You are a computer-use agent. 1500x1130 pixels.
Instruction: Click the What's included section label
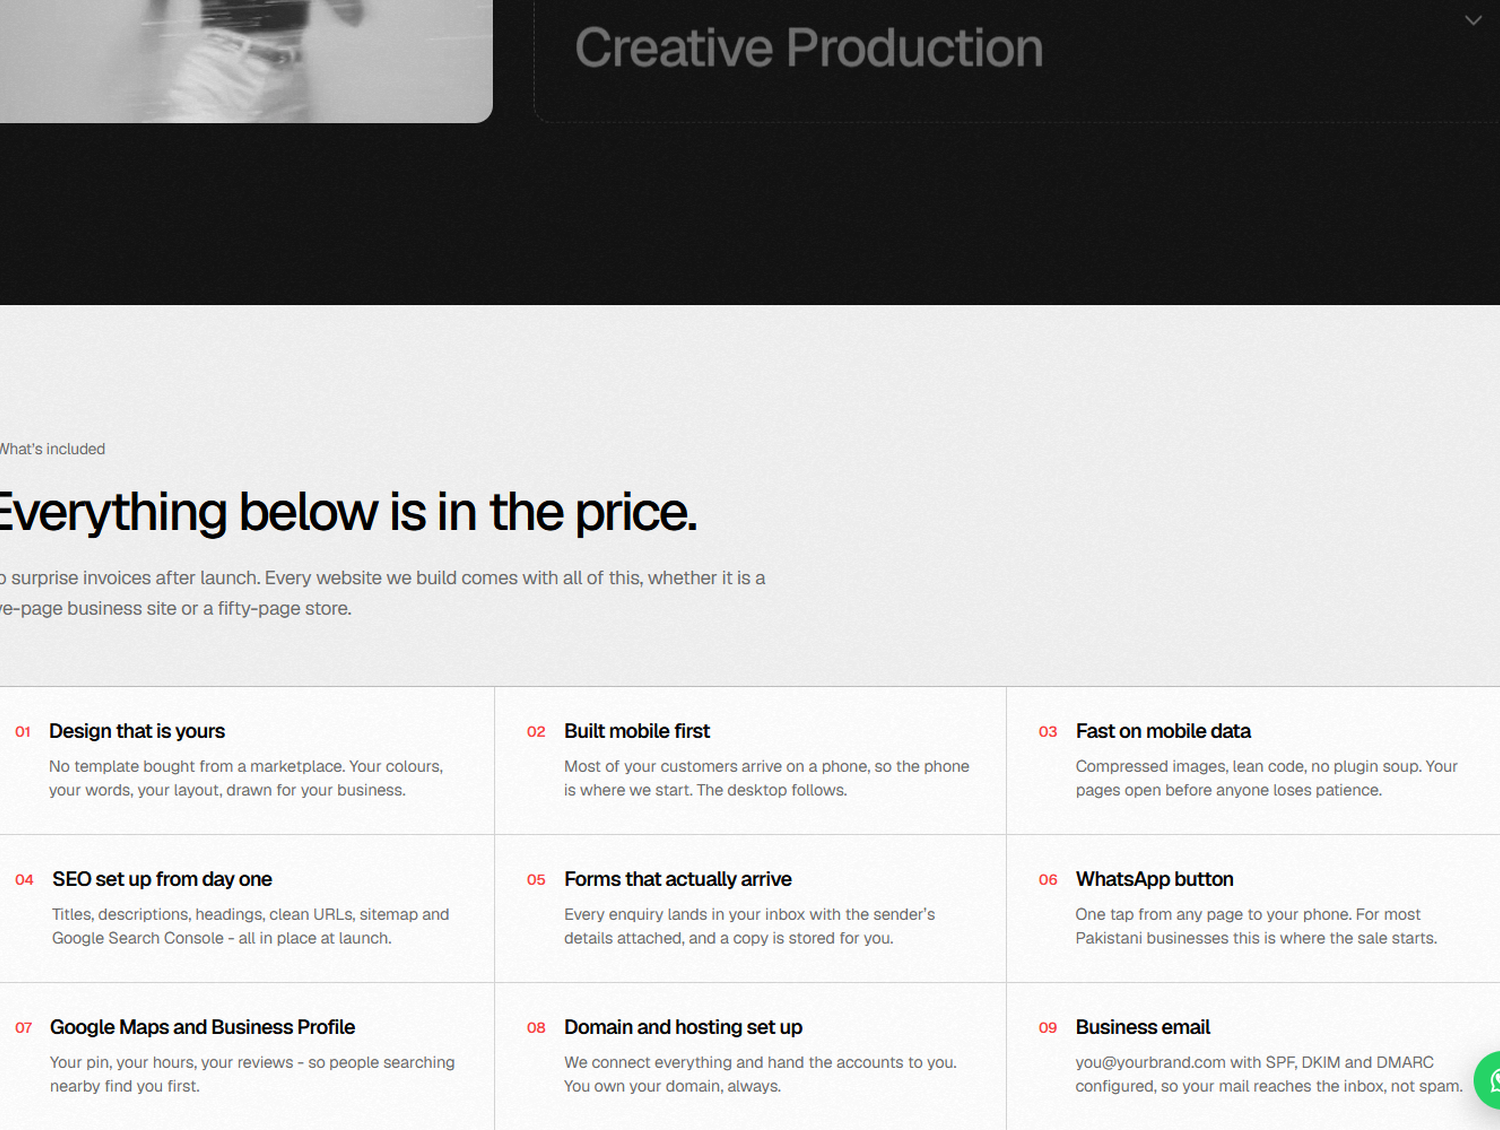[x=52, y=449]
